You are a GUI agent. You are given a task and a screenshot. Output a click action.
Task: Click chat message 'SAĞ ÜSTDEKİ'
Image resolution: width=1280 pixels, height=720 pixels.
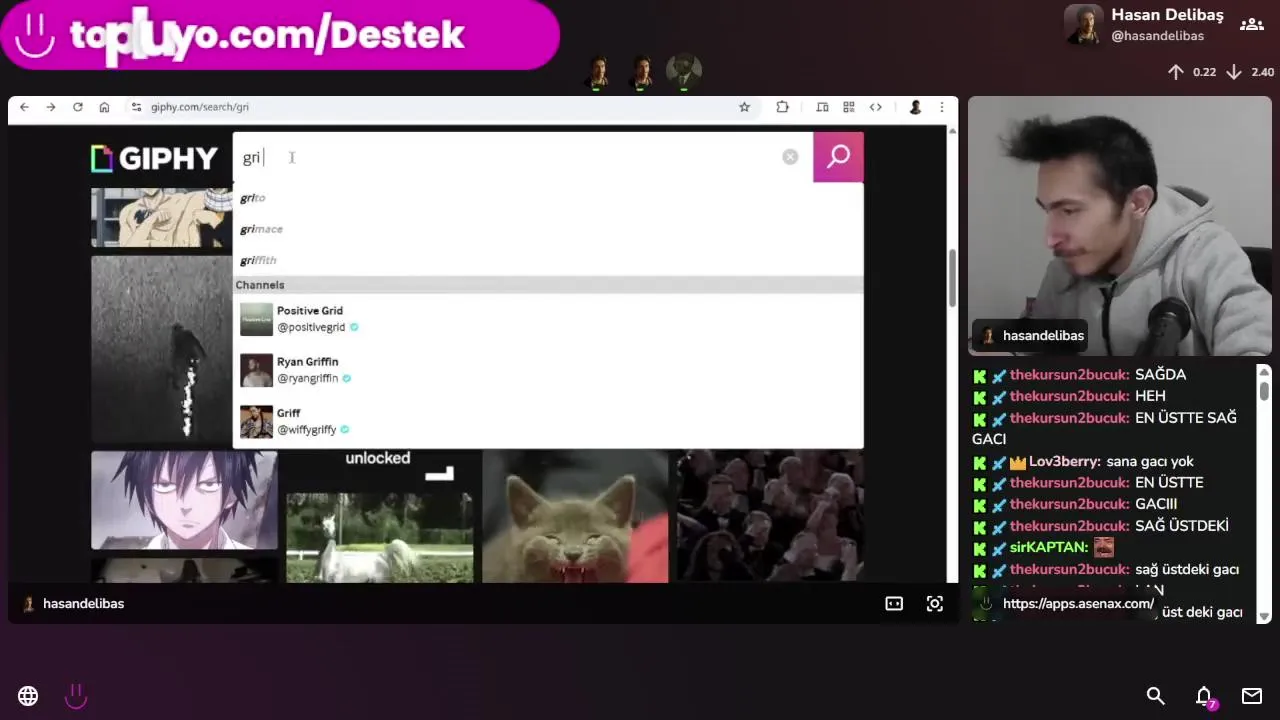point(1182,526)
